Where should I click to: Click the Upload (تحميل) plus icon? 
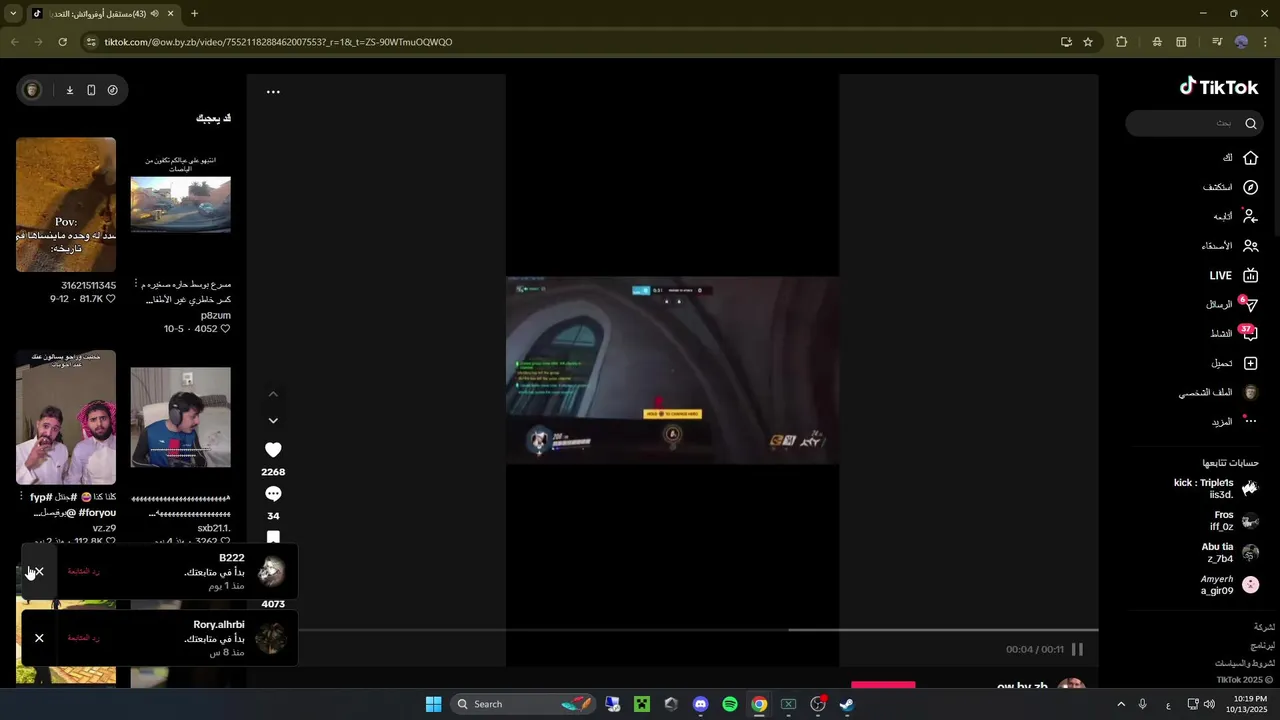[x=1250, y=363]
